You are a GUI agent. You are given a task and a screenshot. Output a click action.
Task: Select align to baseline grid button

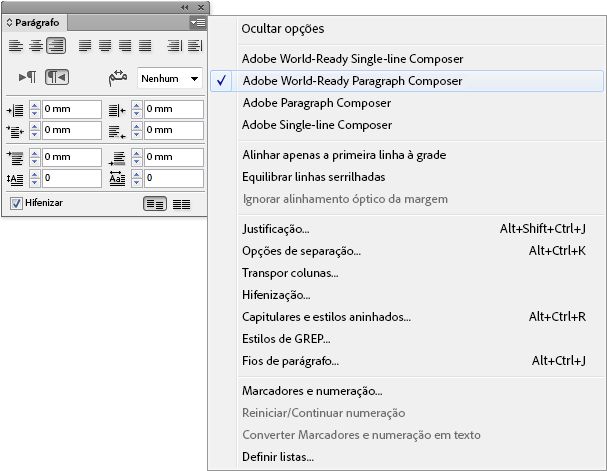pos(182,204)
